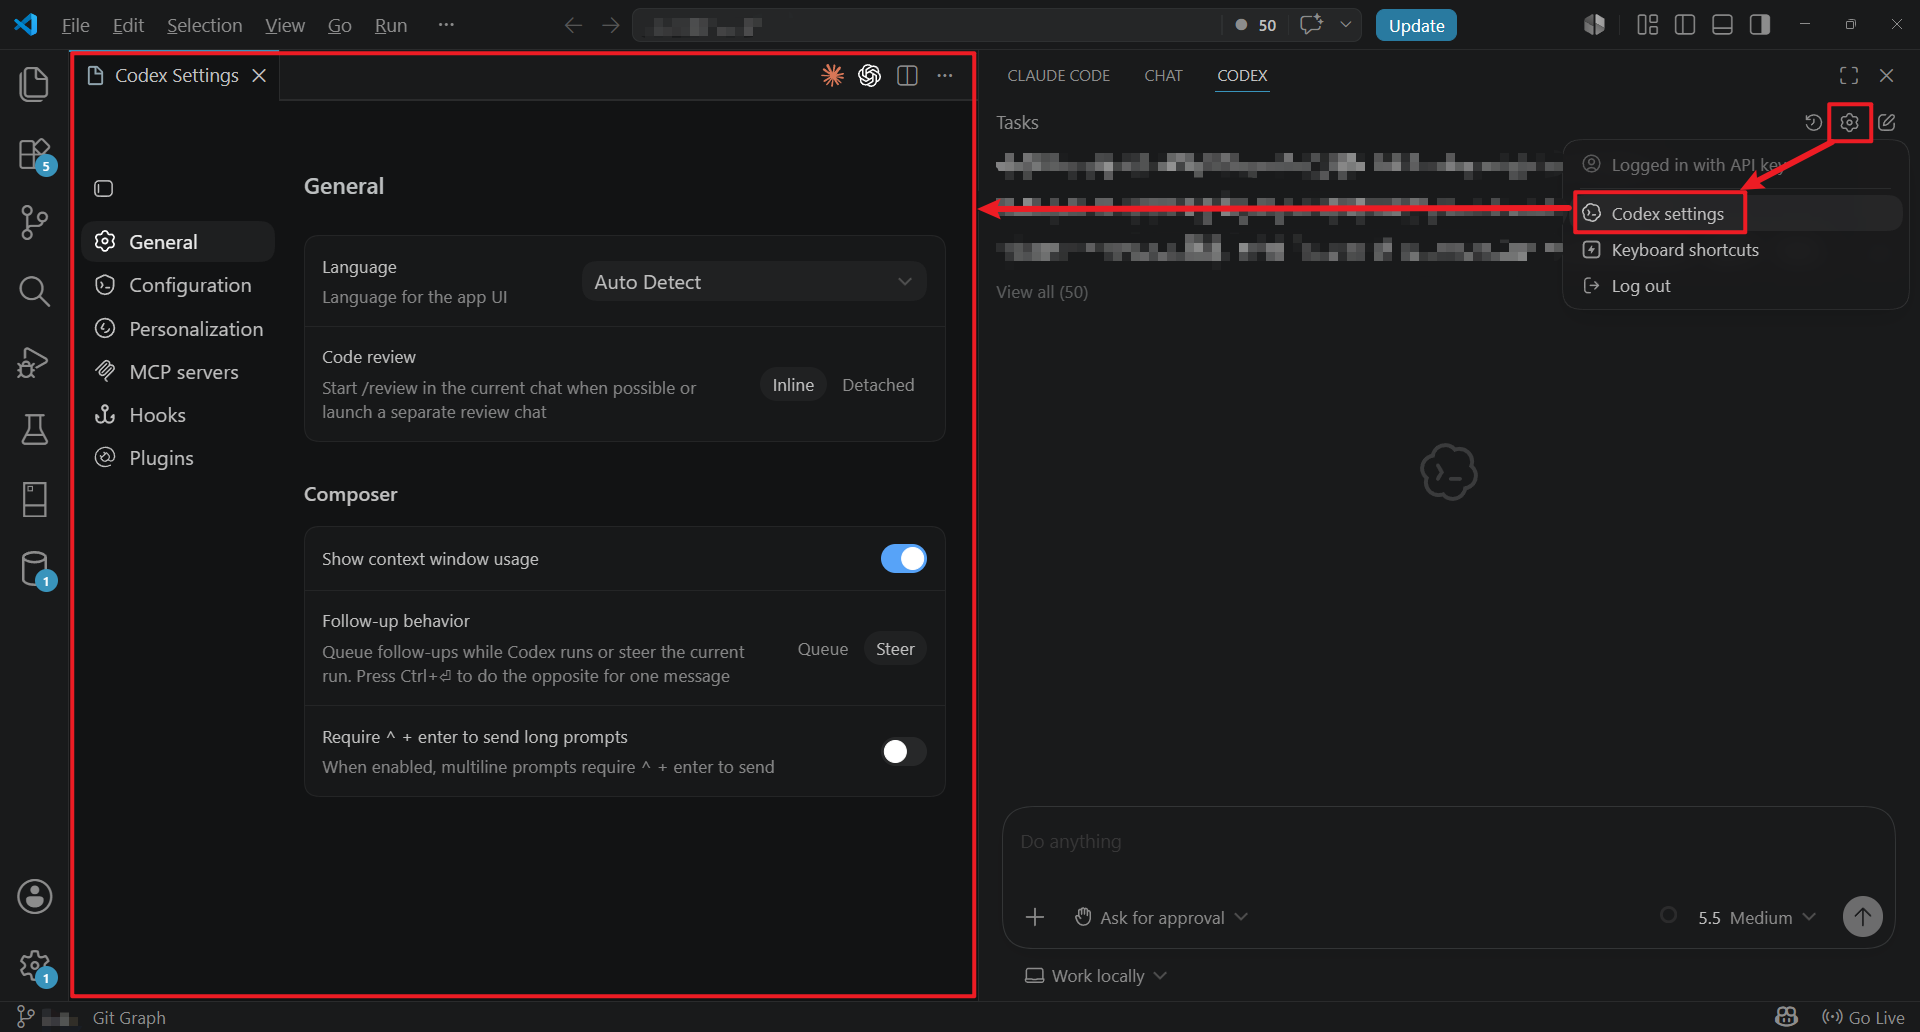Open the Run and Debug view
This screenshot has width=1920, height=1032.
coord(34,361)
